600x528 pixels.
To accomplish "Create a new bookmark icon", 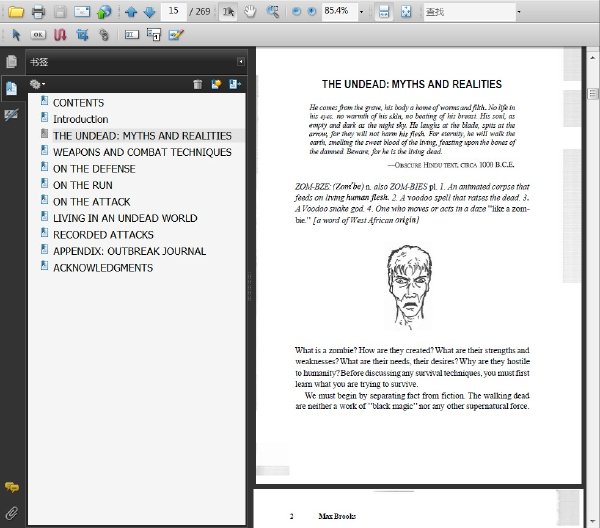I will pyautogui.click(x=217, y=84).
